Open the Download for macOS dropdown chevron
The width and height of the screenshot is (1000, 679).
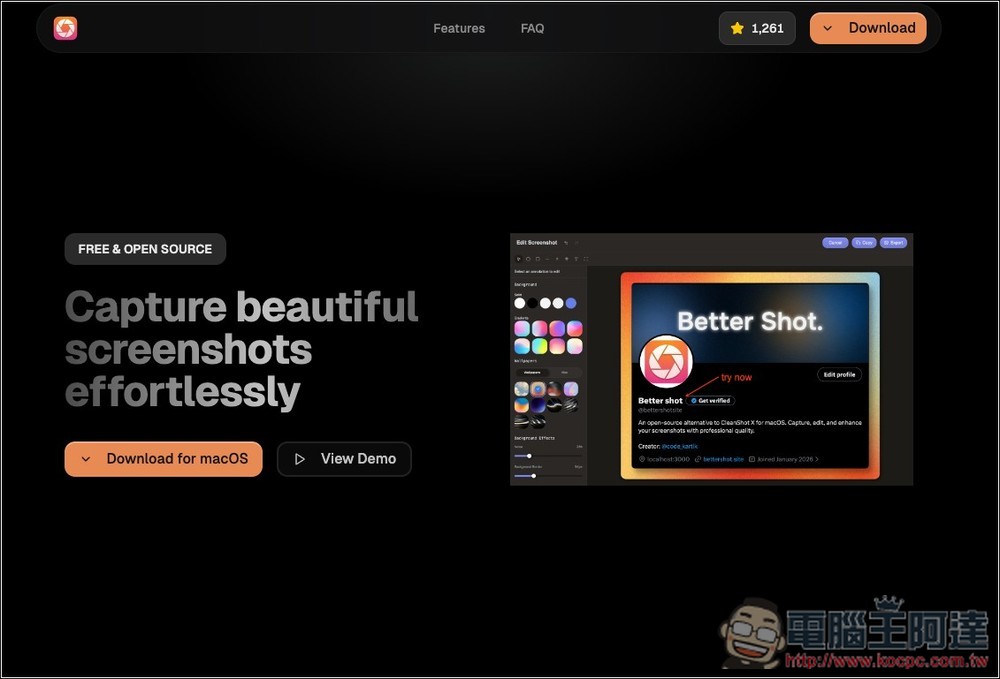tap(86, 459)
